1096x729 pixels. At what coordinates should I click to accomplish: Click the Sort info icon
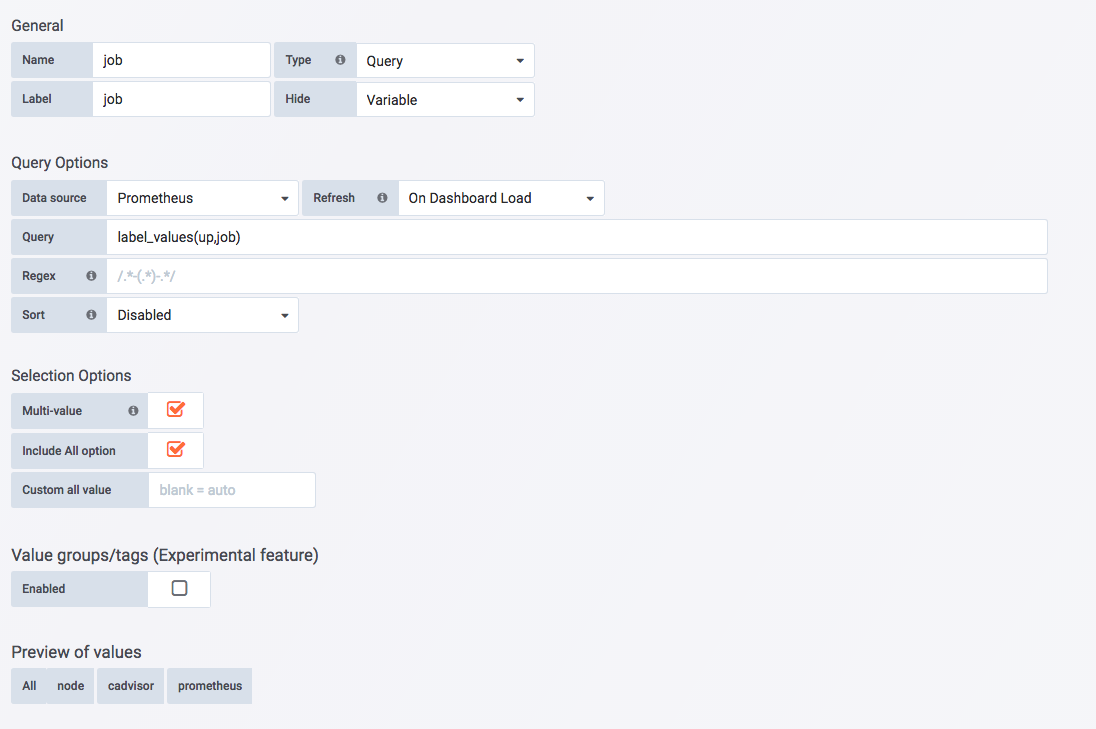coord(91,315)
